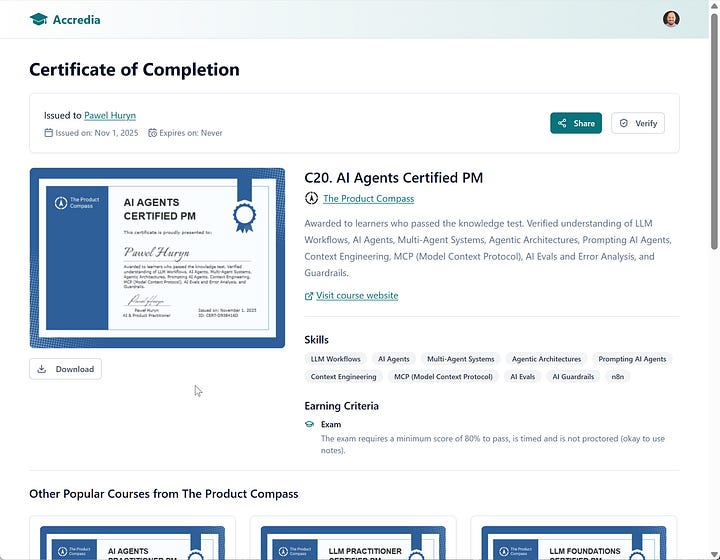Click the scrollbar down arrow

714,554
